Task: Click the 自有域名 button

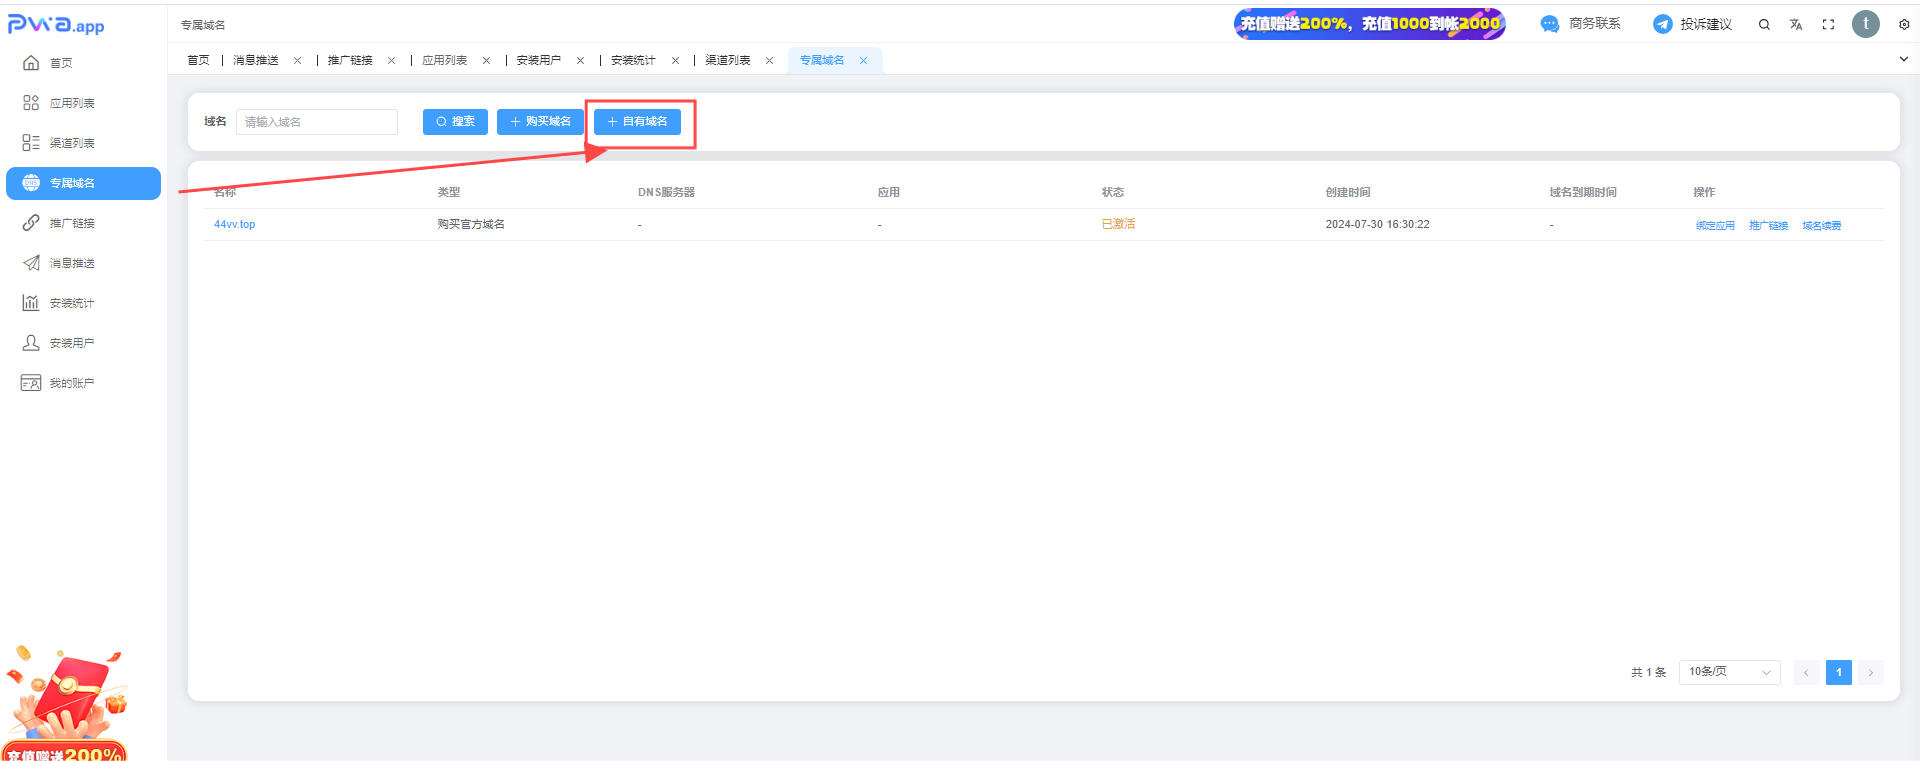Action: click(x=637, y=121)
